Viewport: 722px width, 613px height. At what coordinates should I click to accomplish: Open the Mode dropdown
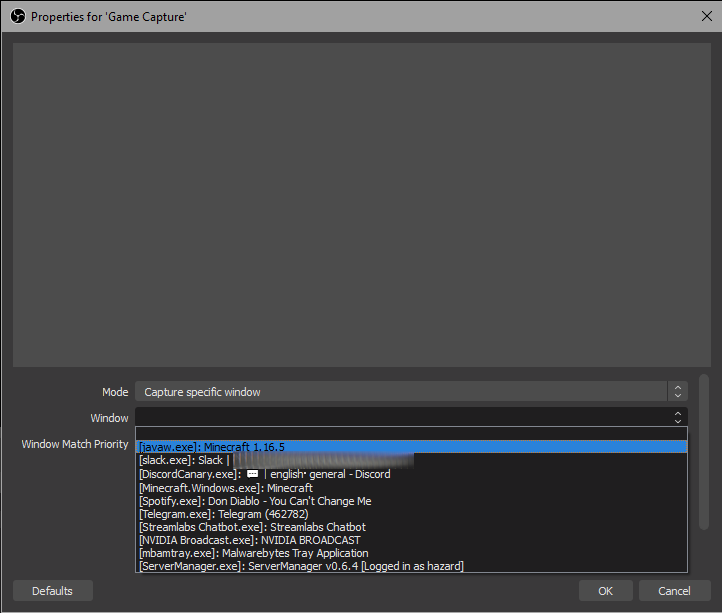click(x=411, y=391)
